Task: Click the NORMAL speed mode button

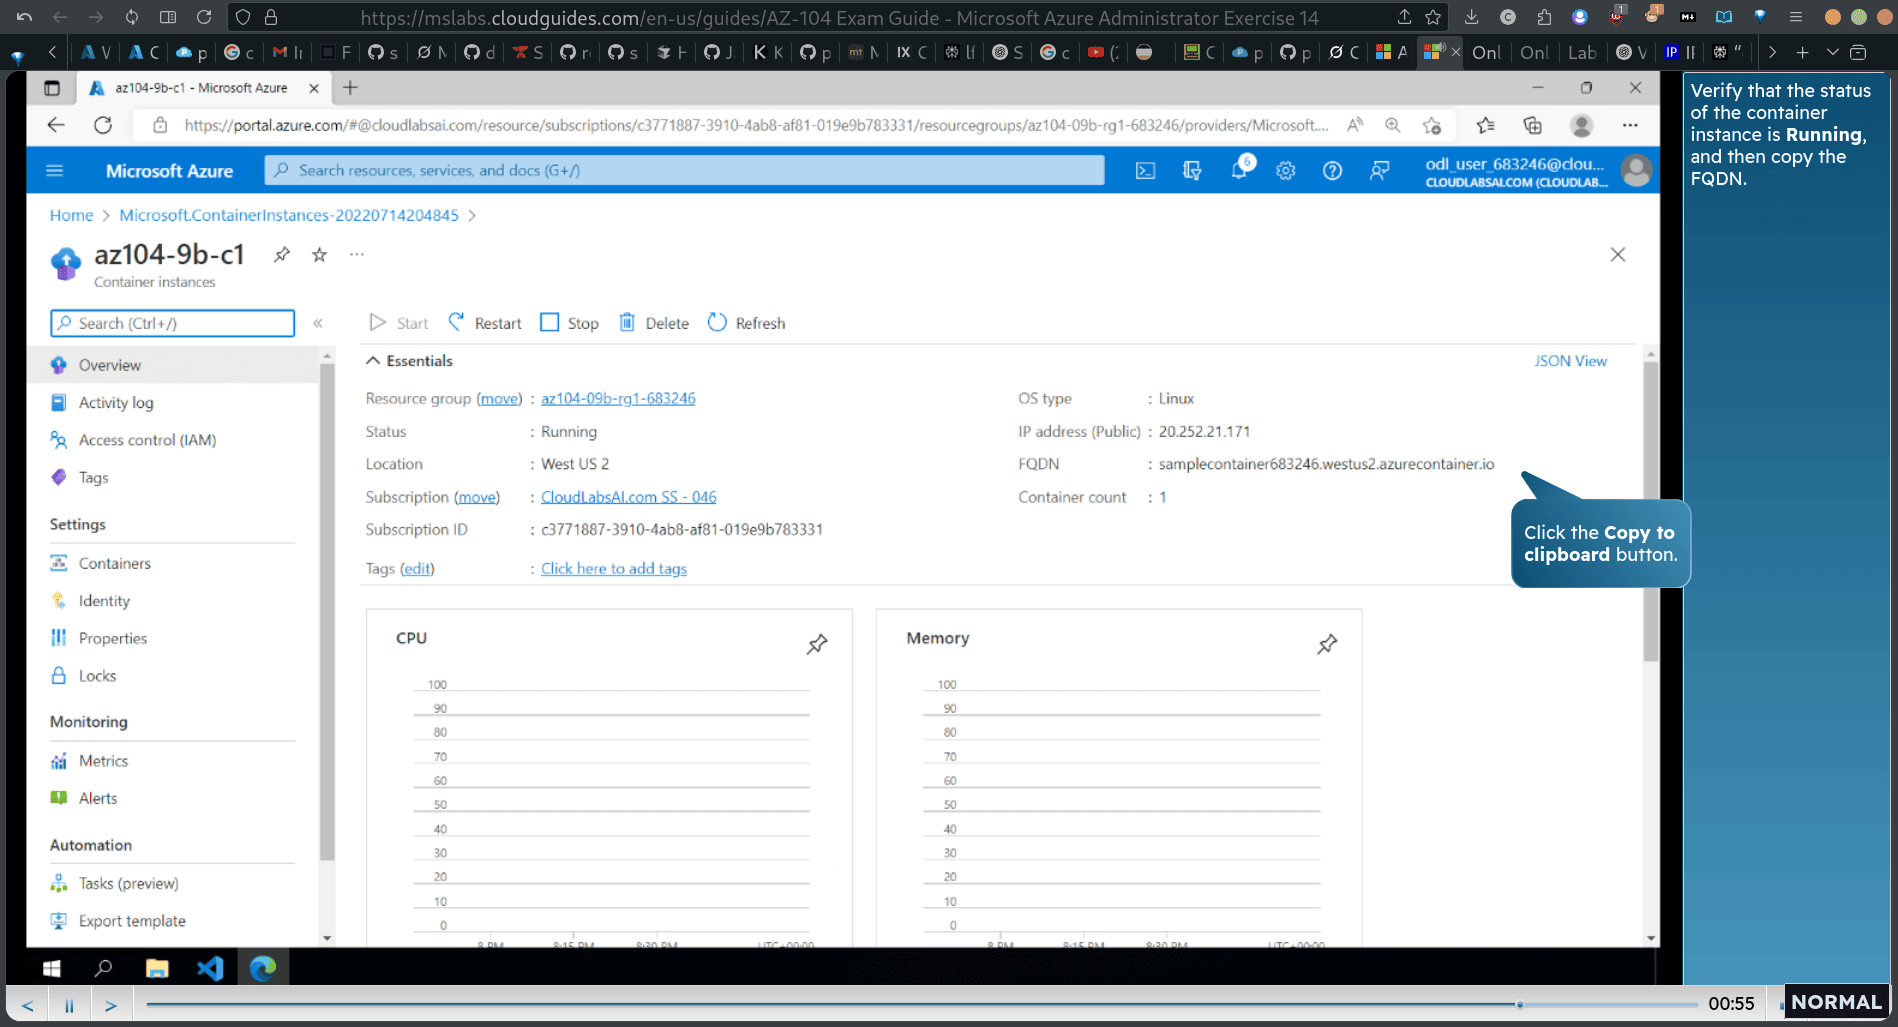Action: coord(1836,1002)
